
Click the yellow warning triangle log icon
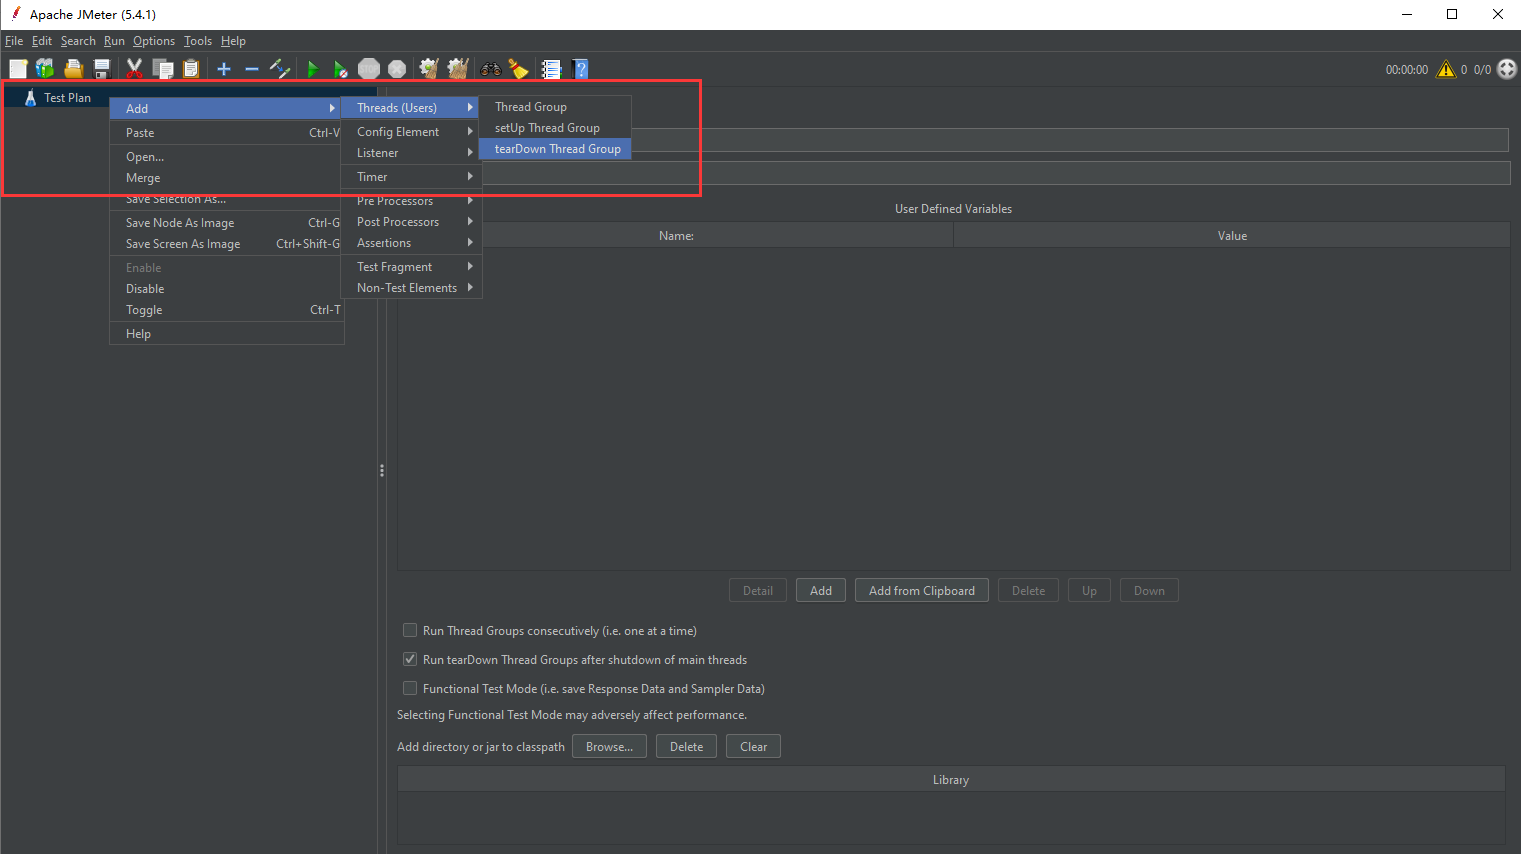point(1446,69)
